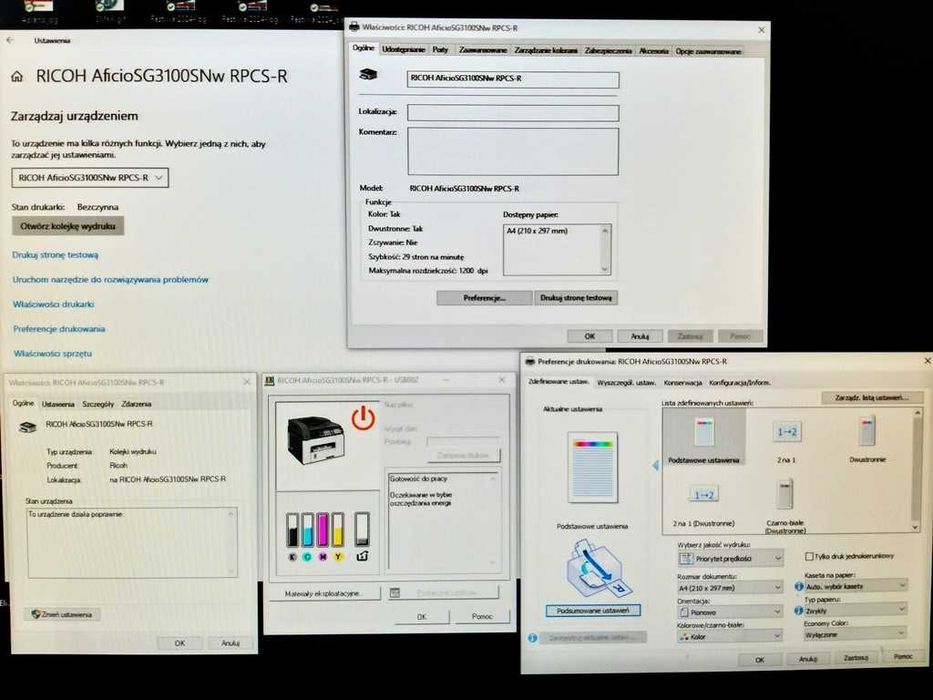Open the device function dropdown in Settings
The height and width of the screenshot is (700, 933).
pyautogui.click(x=90, y=177)
